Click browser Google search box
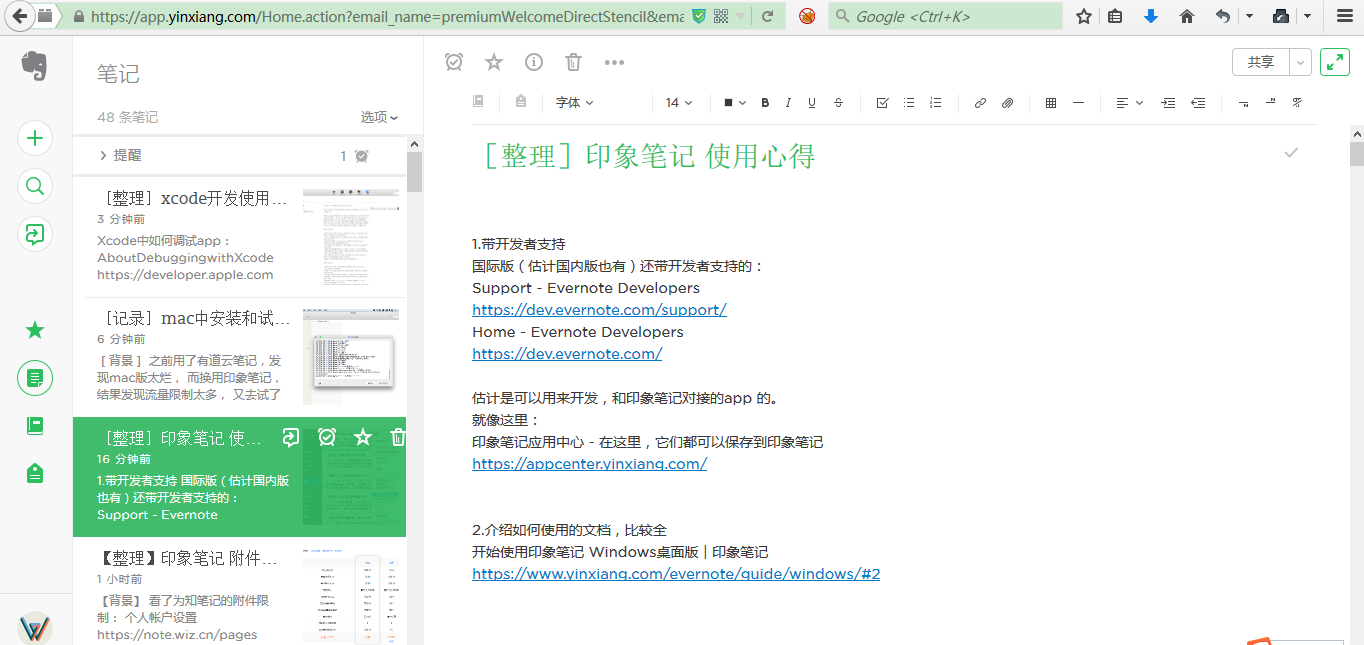The image size is (1364, 645). pos(945,16)
